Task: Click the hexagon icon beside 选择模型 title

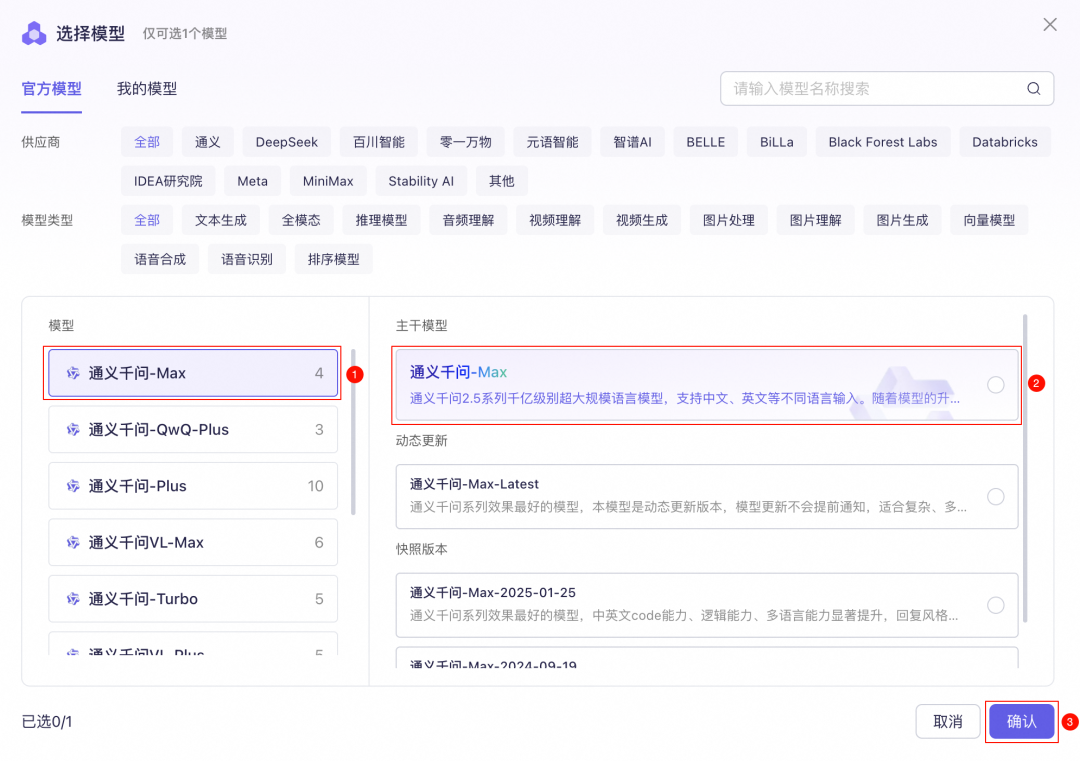Action: (x=35, y=33)
